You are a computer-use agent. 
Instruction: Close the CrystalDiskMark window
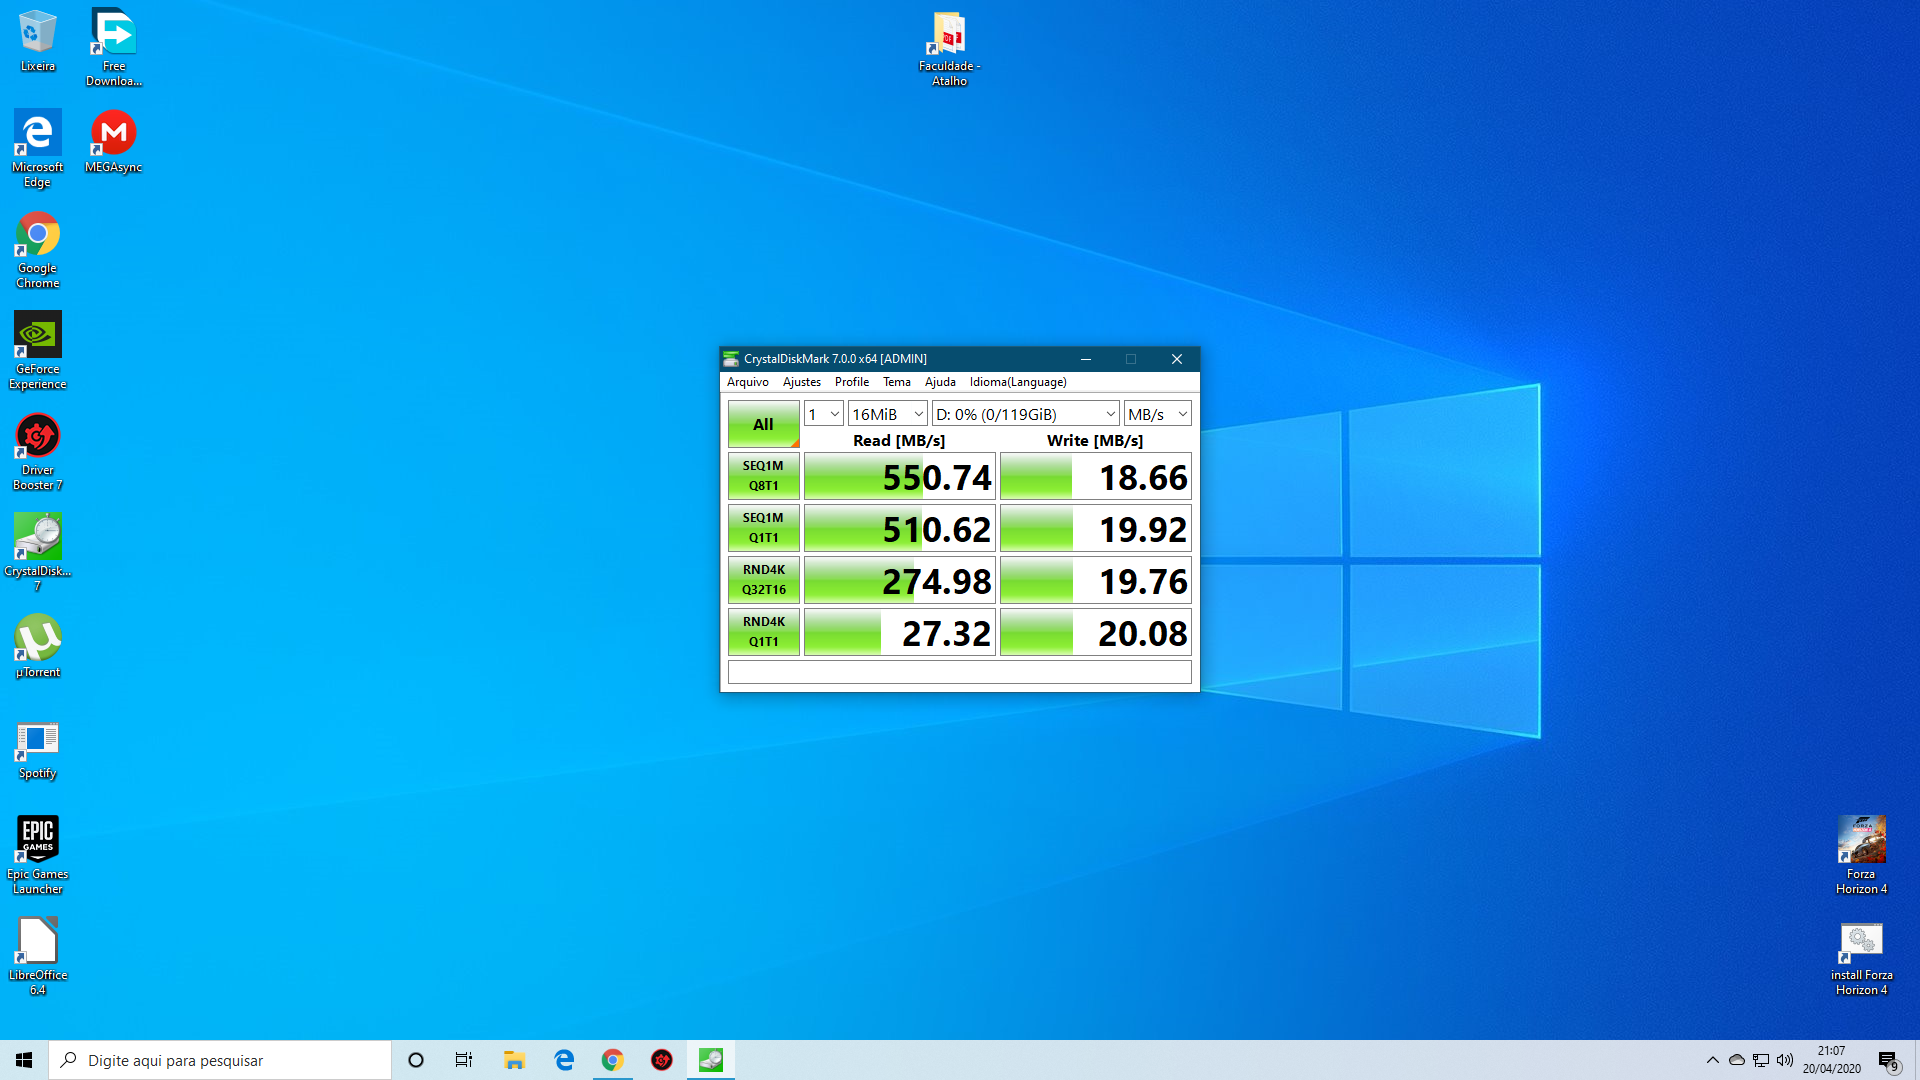click(1177, 359)
